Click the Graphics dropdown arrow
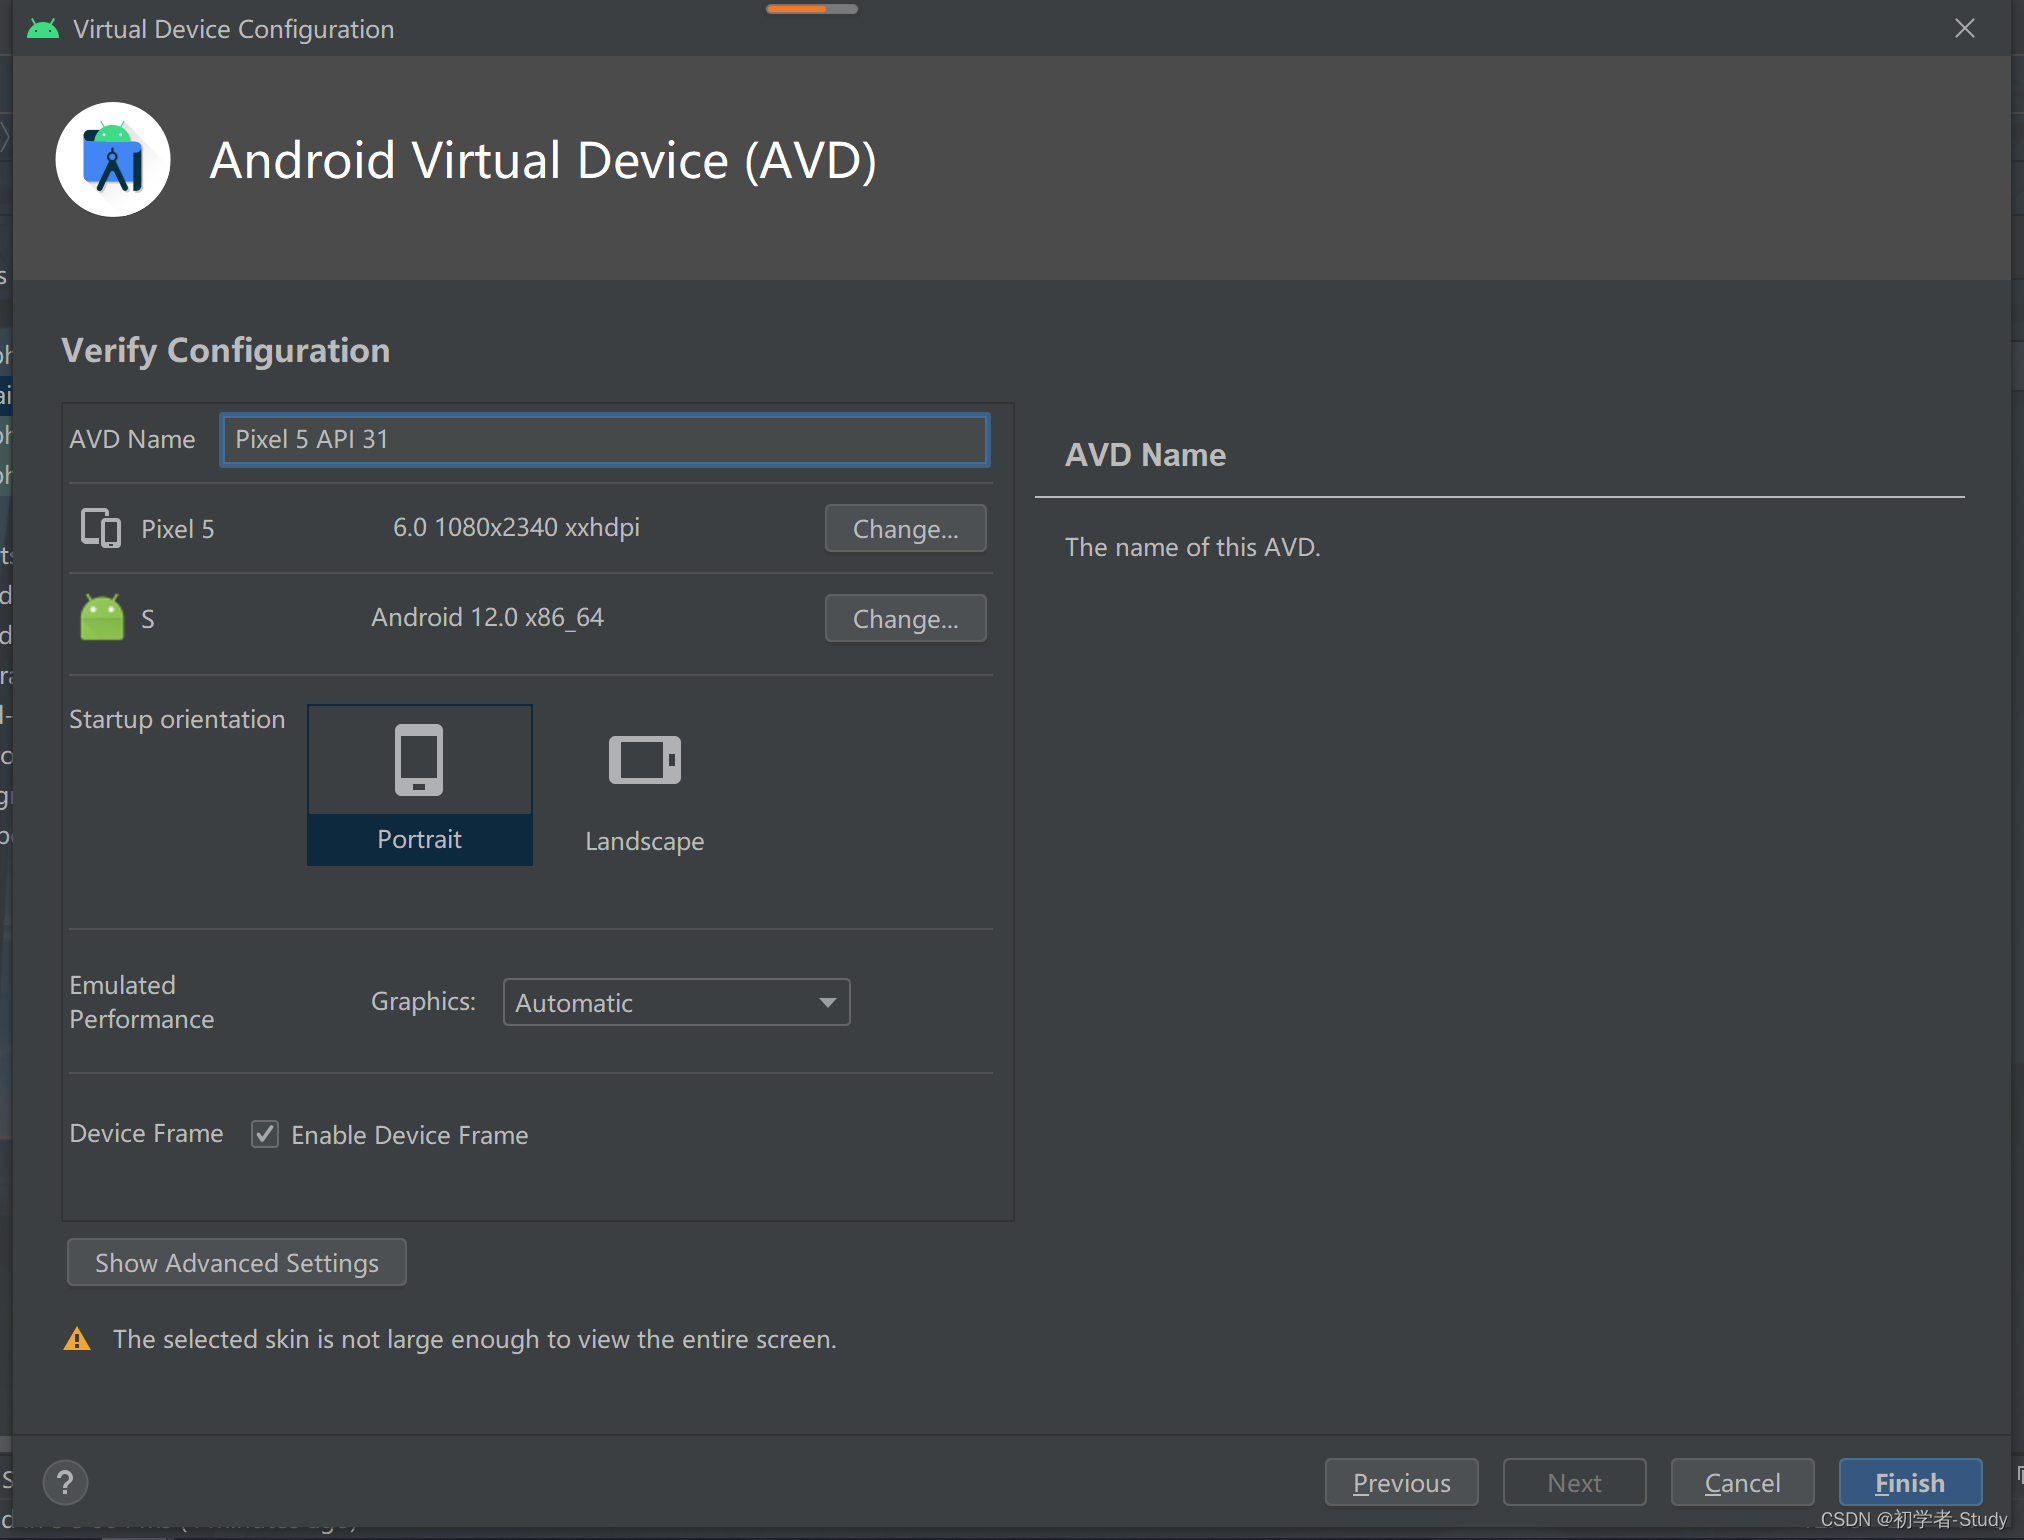This screenshot has width=2024, height=1540. tap(827, 1002)
